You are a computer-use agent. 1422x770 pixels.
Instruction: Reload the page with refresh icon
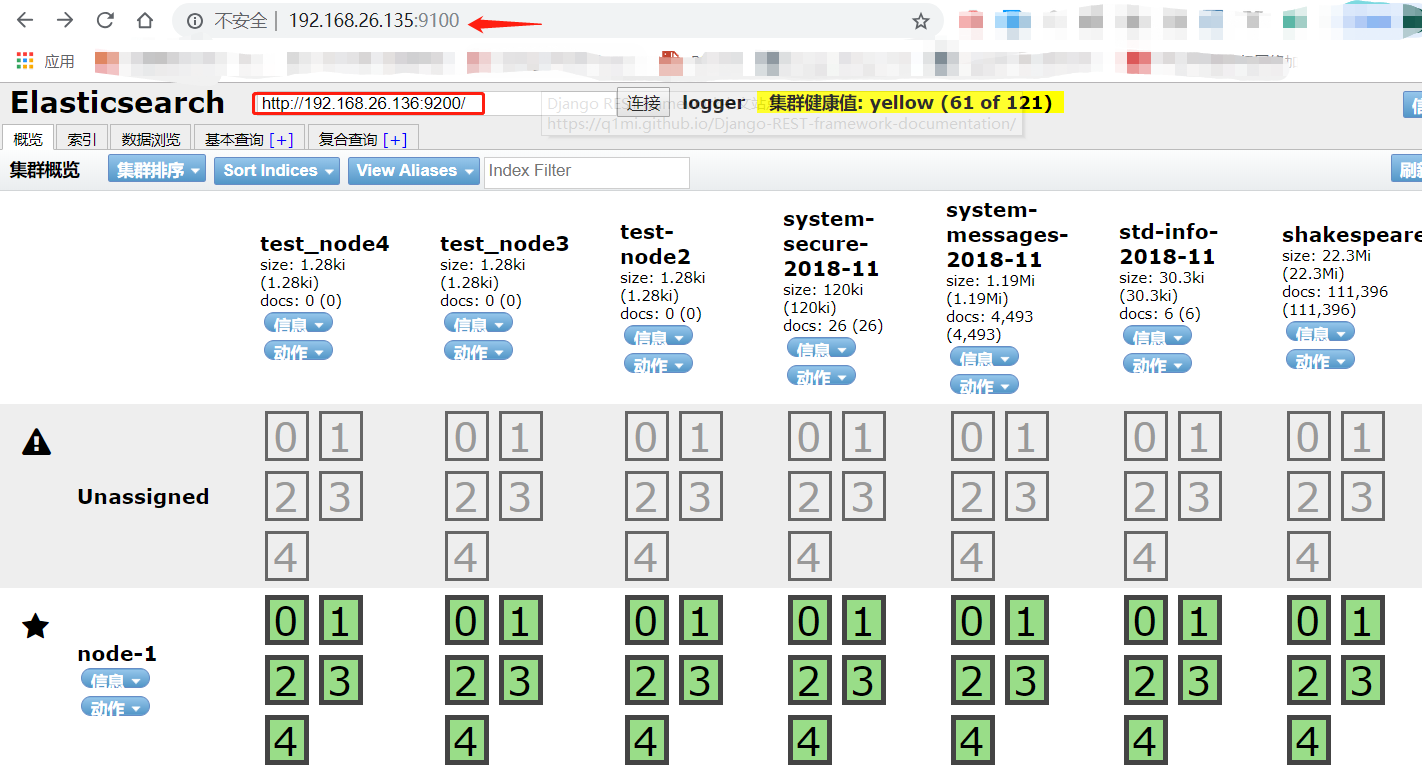105,21
